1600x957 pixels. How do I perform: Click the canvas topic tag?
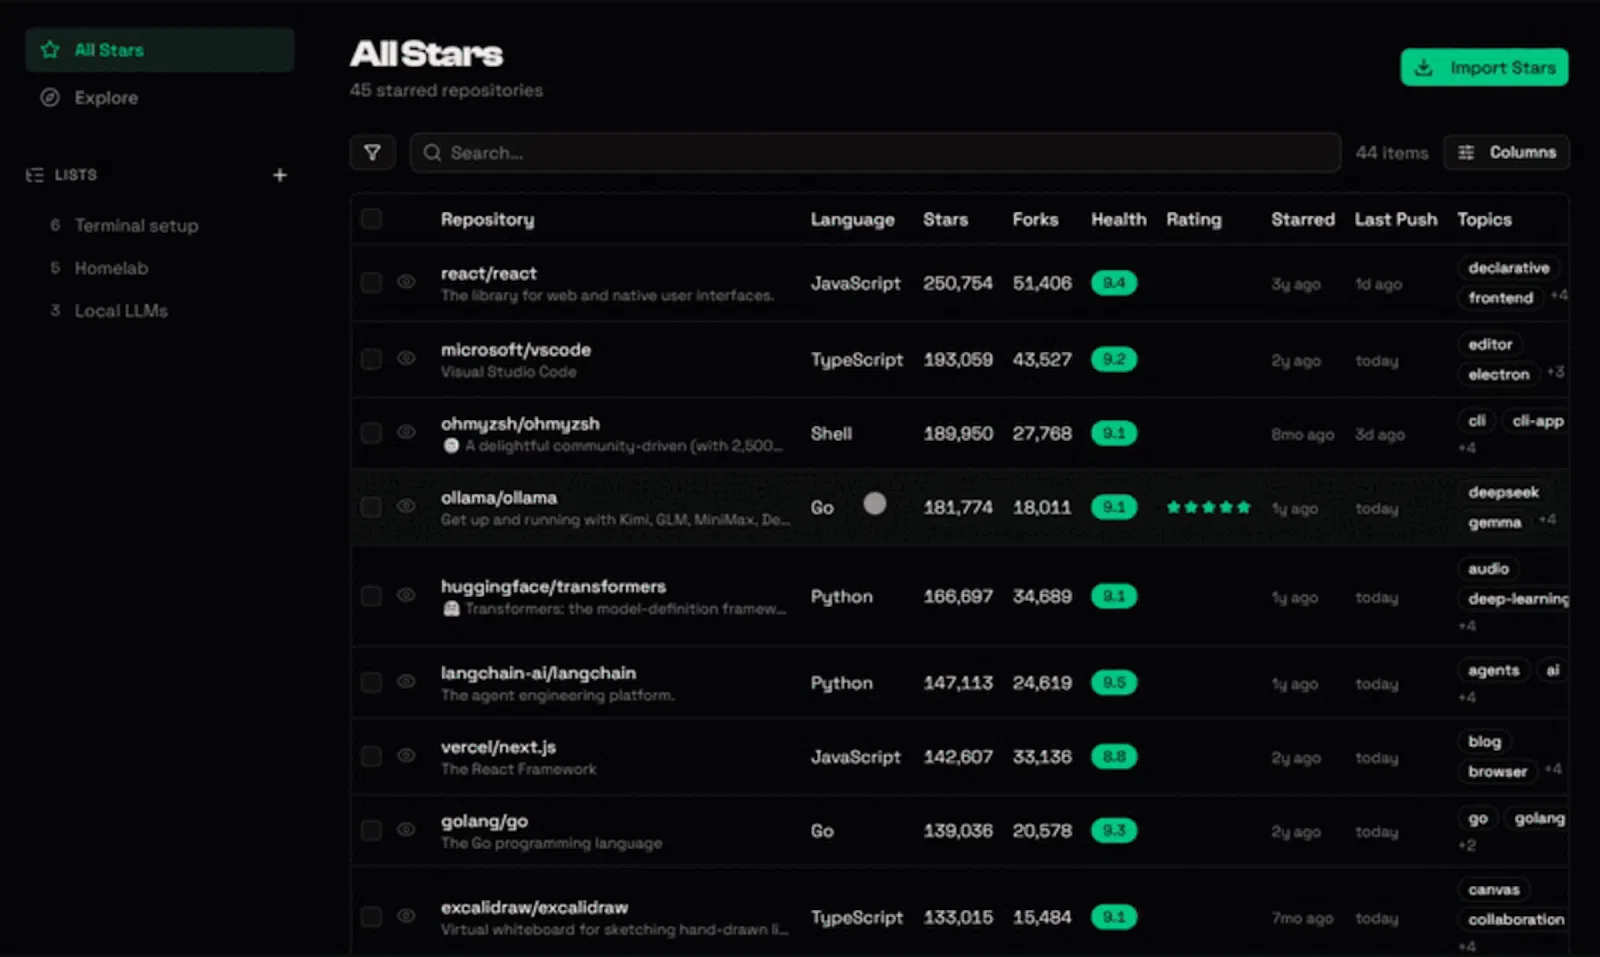[x=1494, y=890]
